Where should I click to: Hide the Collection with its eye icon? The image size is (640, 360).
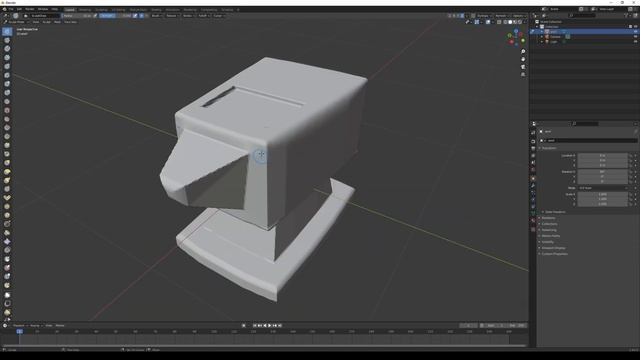[x=635, y=27]
